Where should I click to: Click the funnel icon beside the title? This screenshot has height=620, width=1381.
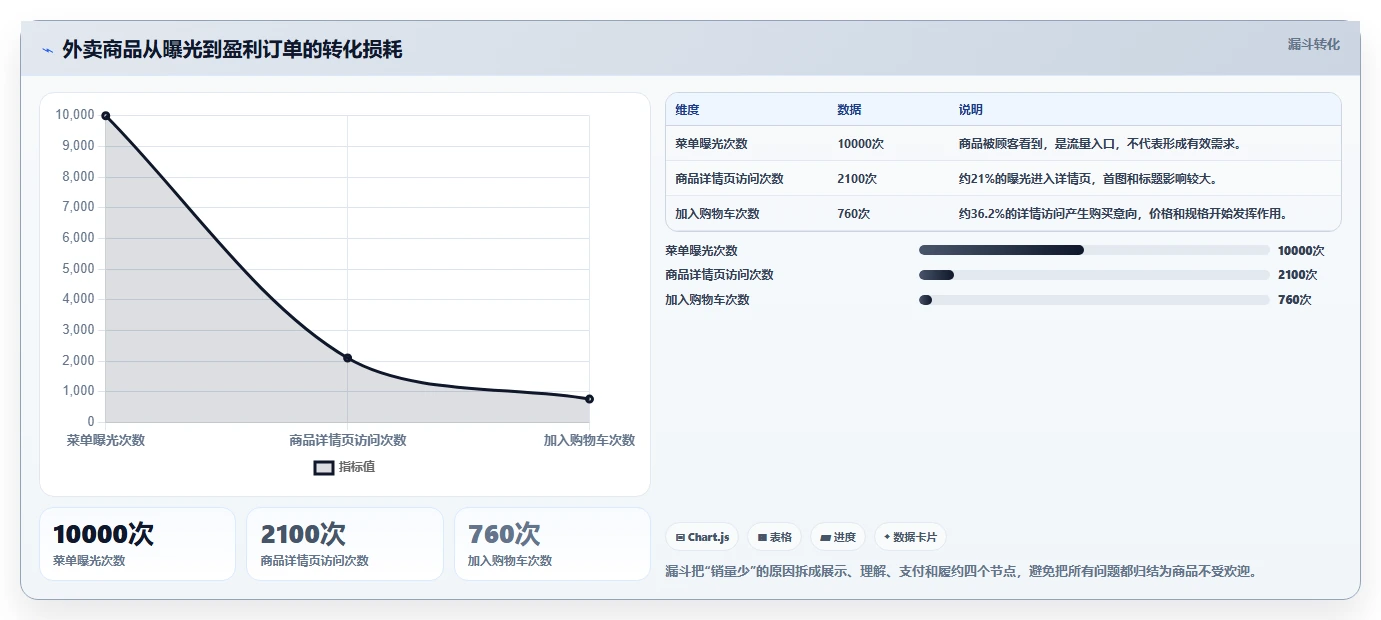click(x=47, y=50)
